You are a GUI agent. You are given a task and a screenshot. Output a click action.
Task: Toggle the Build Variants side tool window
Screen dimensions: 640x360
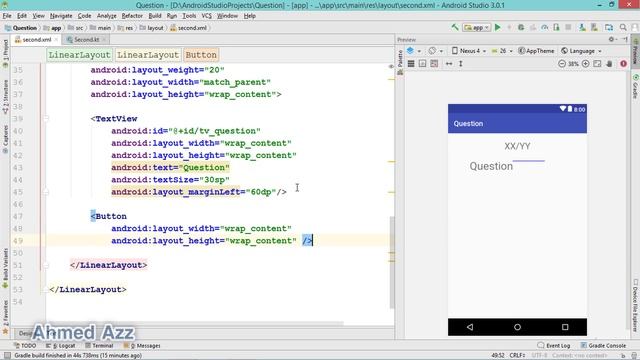5,269
